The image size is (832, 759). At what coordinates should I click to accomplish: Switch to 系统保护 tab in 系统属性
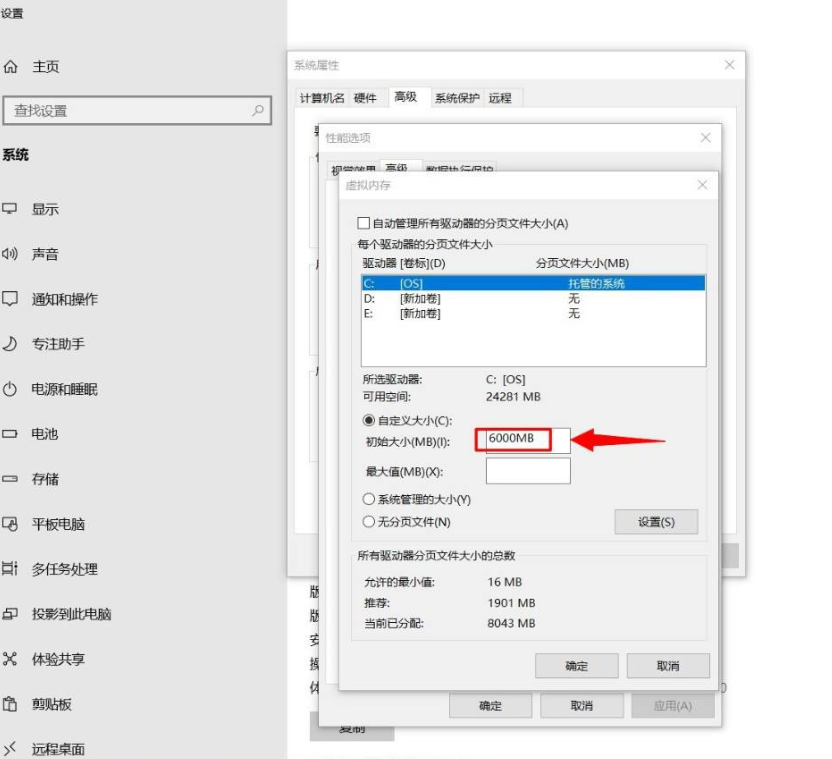tap(457, 98)
